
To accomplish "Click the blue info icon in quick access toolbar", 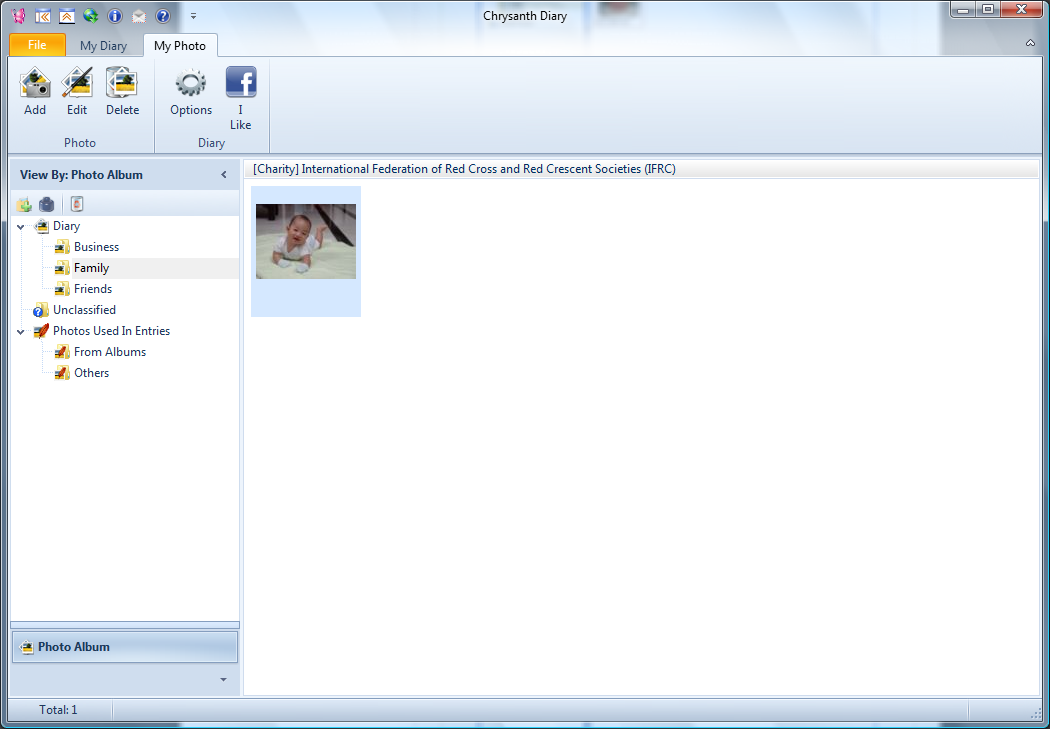I will 115,16.
